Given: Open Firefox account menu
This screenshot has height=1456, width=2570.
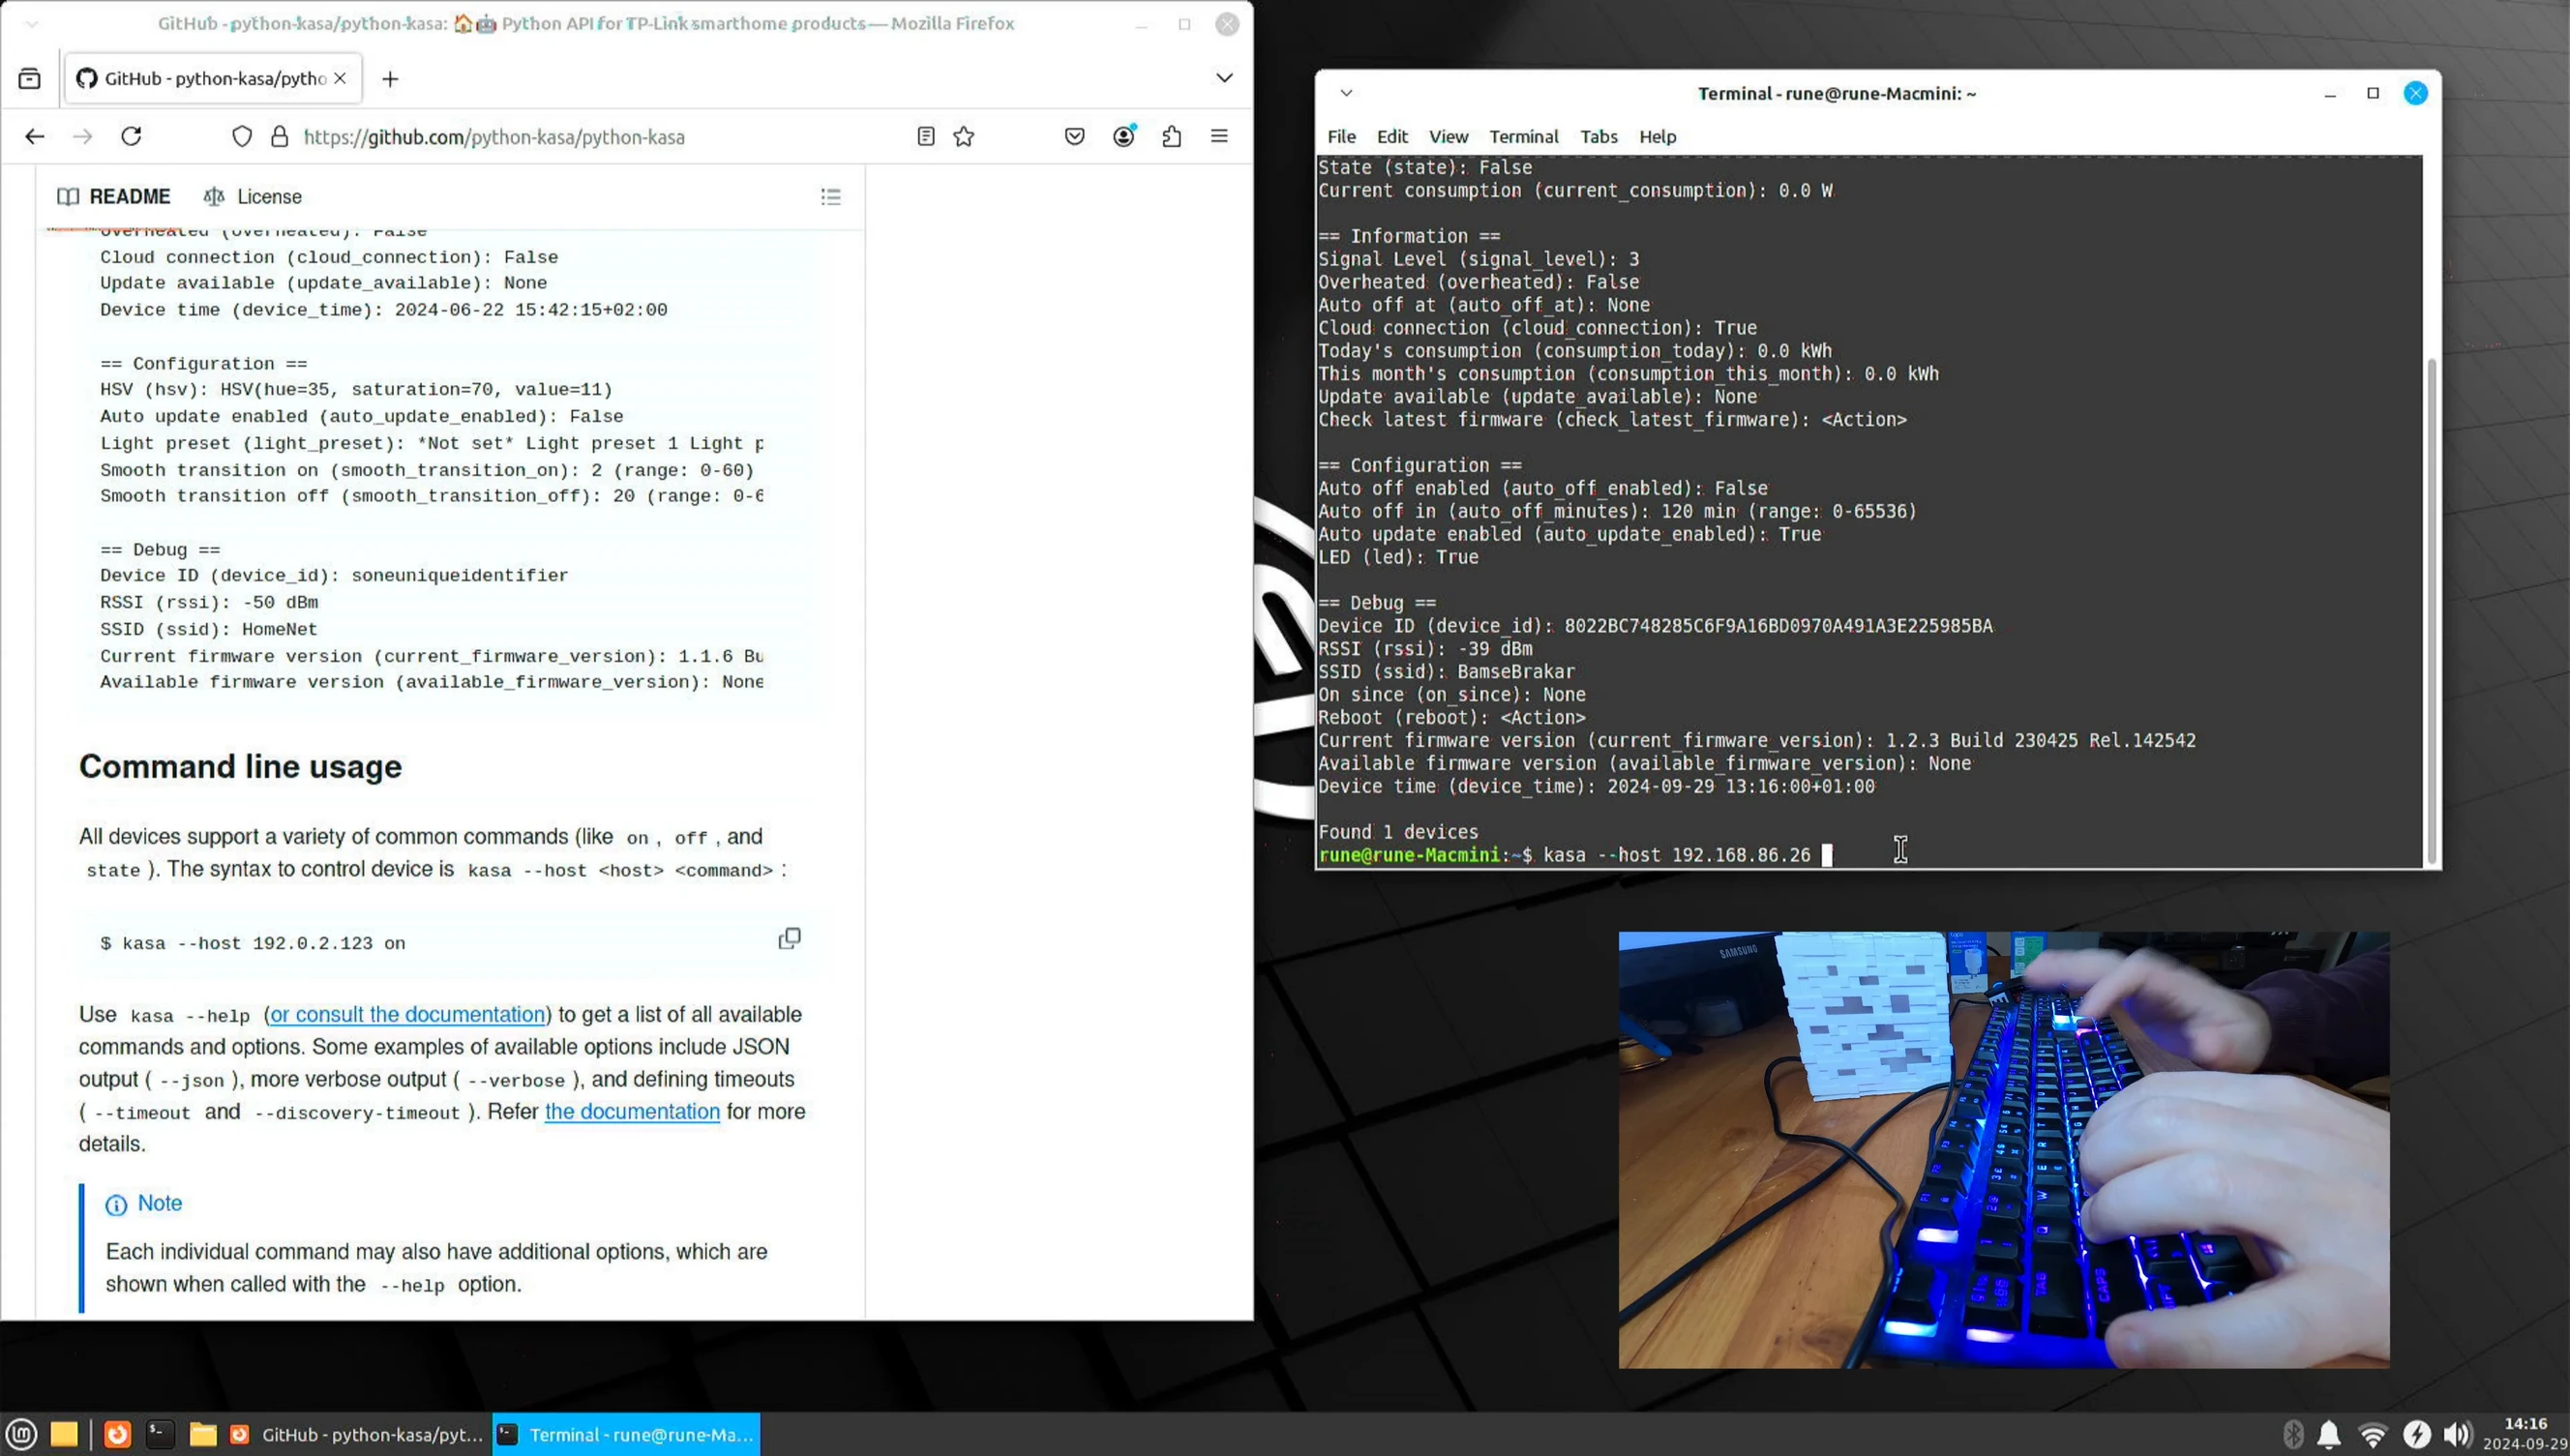Looking at the screenshot, I should click(1124, 137).
